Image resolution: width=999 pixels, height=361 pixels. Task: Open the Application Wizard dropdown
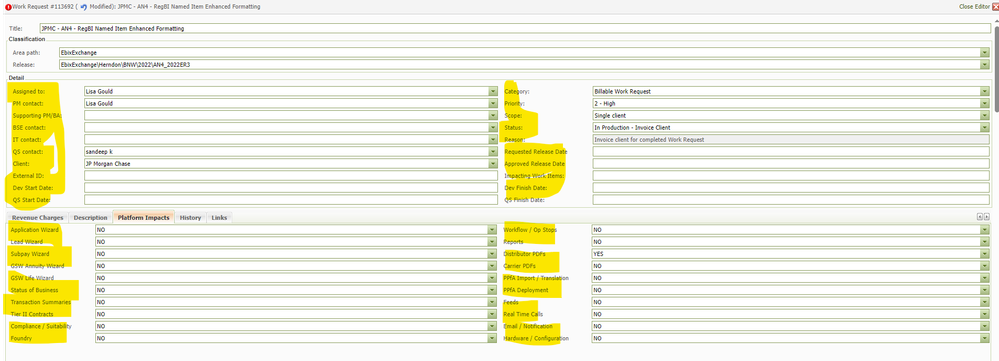coord(492,229)
